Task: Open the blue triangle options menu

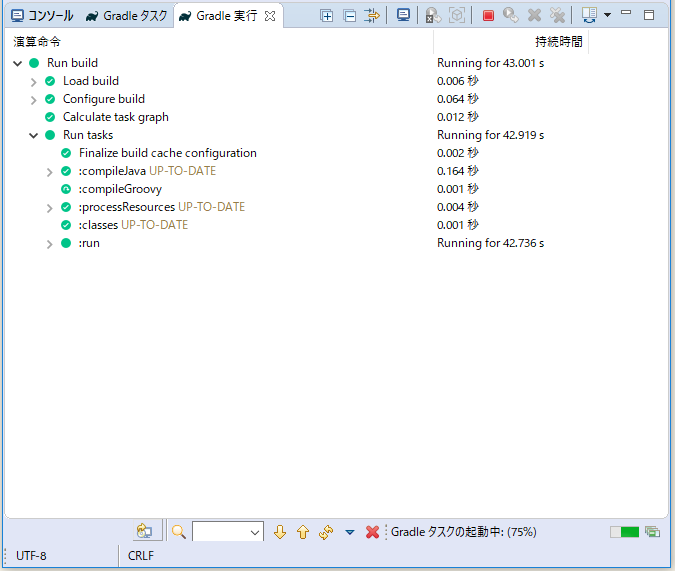Action: click(350, 533)
